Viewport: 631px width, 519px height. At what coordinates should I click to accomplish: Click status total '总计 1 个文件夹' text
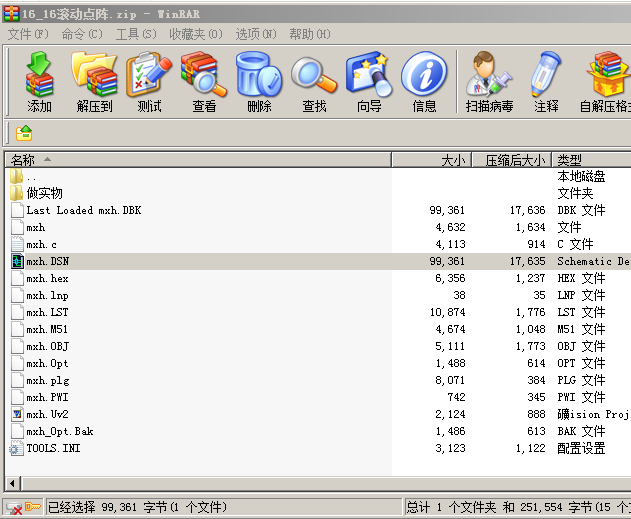click(x=451, y=507)
